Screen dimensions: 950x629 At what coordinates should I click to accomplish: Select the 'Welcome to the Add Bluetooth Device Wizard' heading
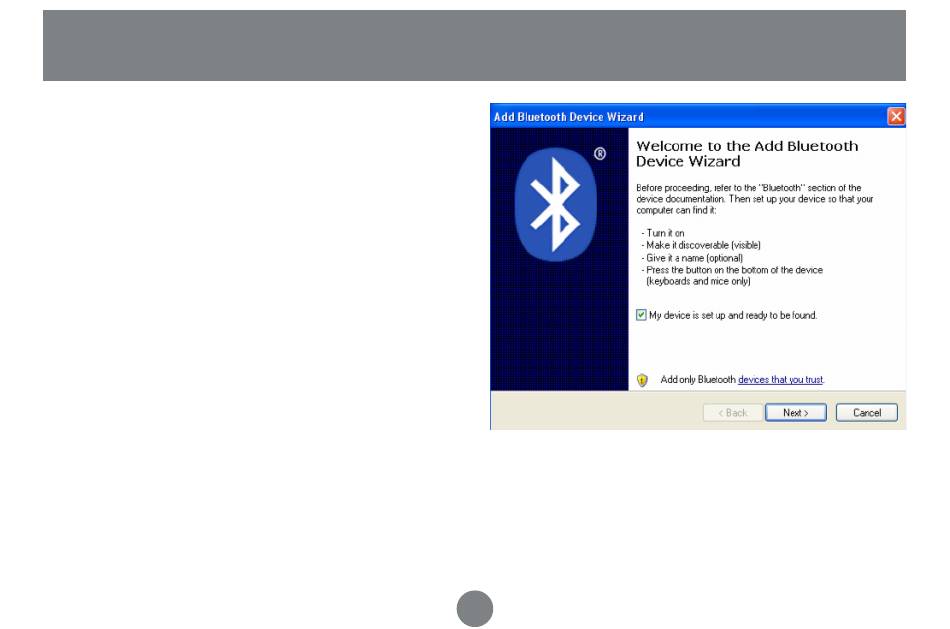pos(747,153)
